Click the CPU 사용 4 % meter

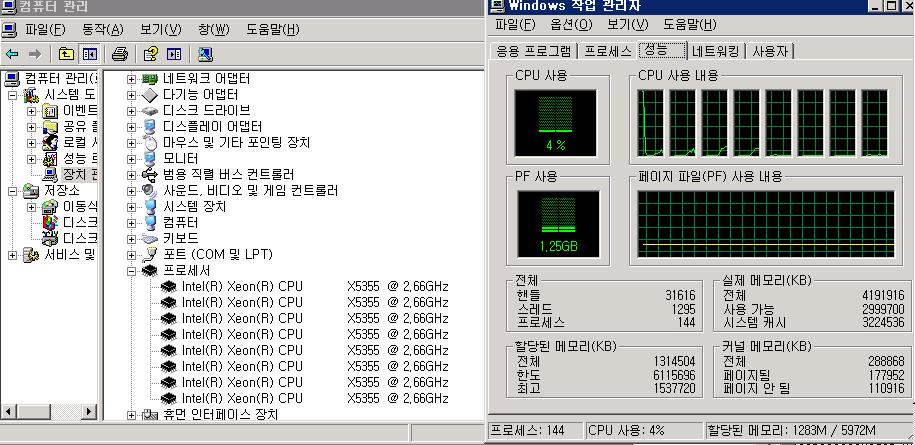556,123
